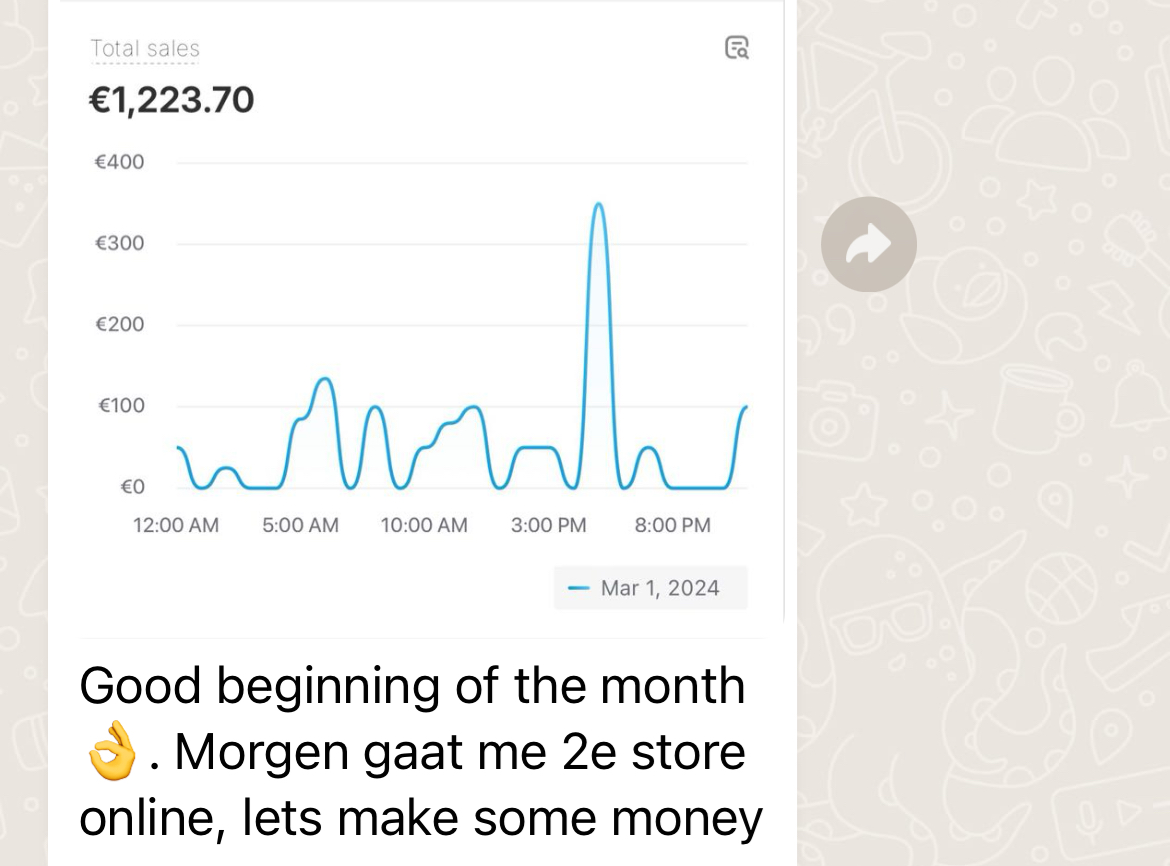Click the €100 y-axis label

pos(122,406)
